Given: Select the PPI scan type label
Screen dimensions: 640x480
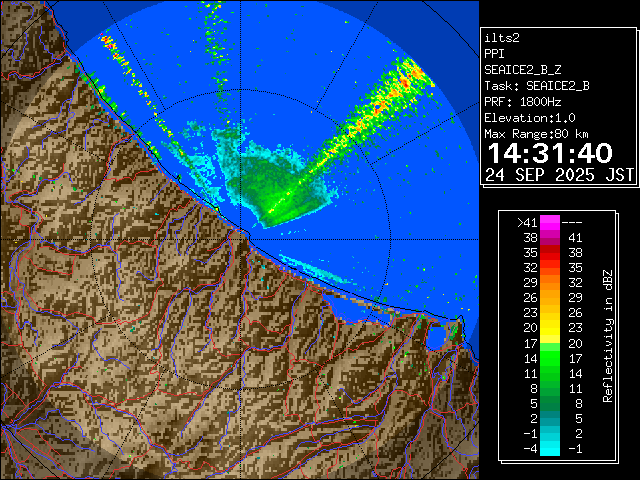Looking at the screenshot, I should click(x=494, y=53).
